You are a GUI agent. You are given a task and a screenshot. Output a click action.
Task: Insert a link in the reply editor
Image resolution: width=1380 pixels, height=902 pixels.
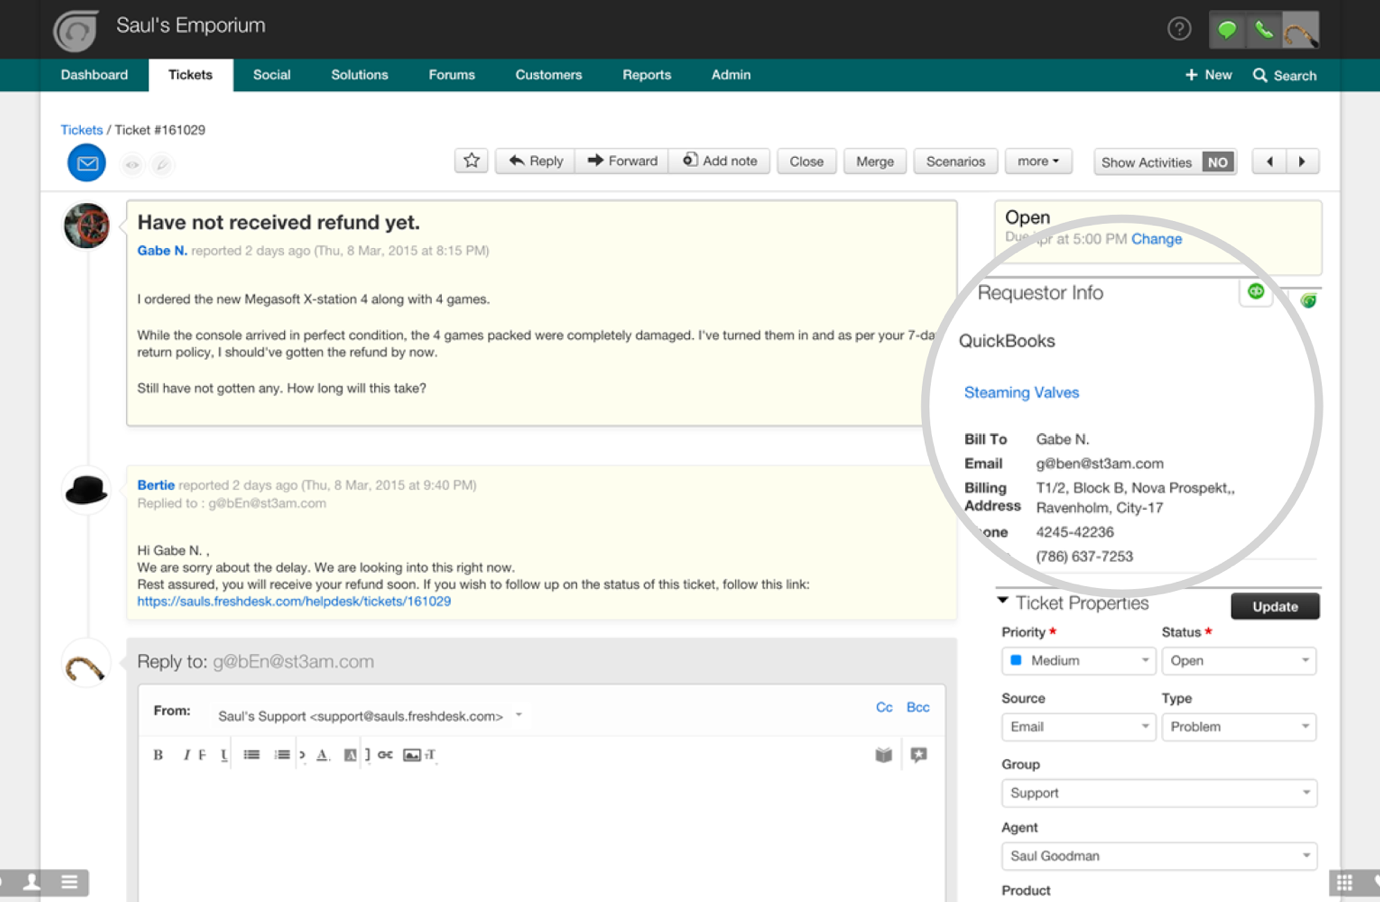(385, 755)
